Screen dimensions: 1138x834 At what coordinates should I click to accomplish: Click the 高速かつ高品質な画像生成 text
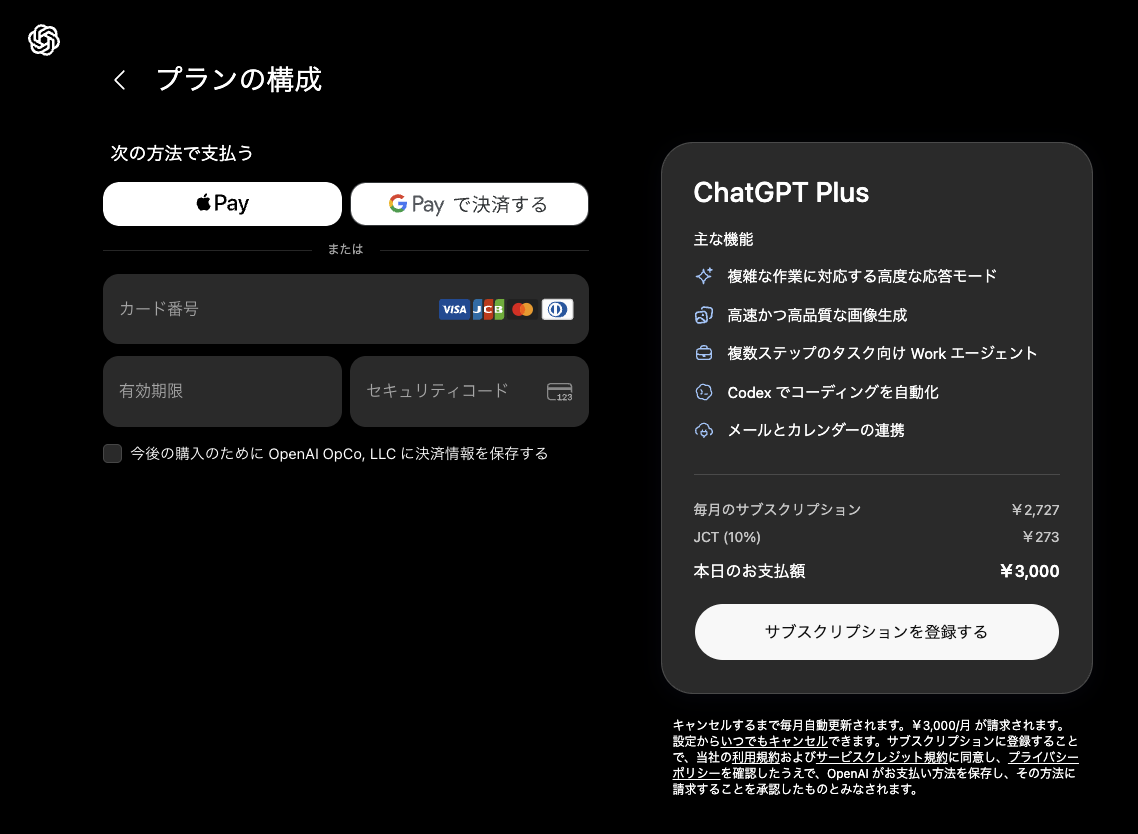[x=817, y=315]
